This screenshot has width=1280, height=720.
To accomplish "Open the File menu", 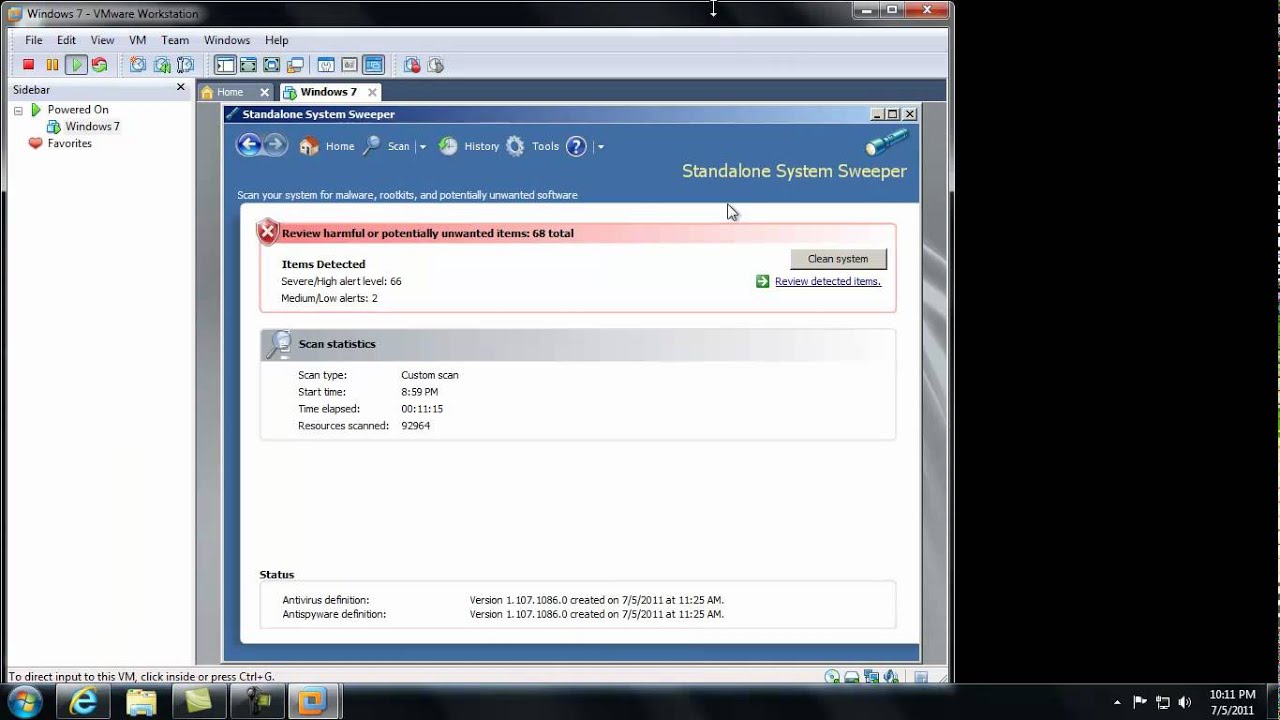I will click(34, 40).
